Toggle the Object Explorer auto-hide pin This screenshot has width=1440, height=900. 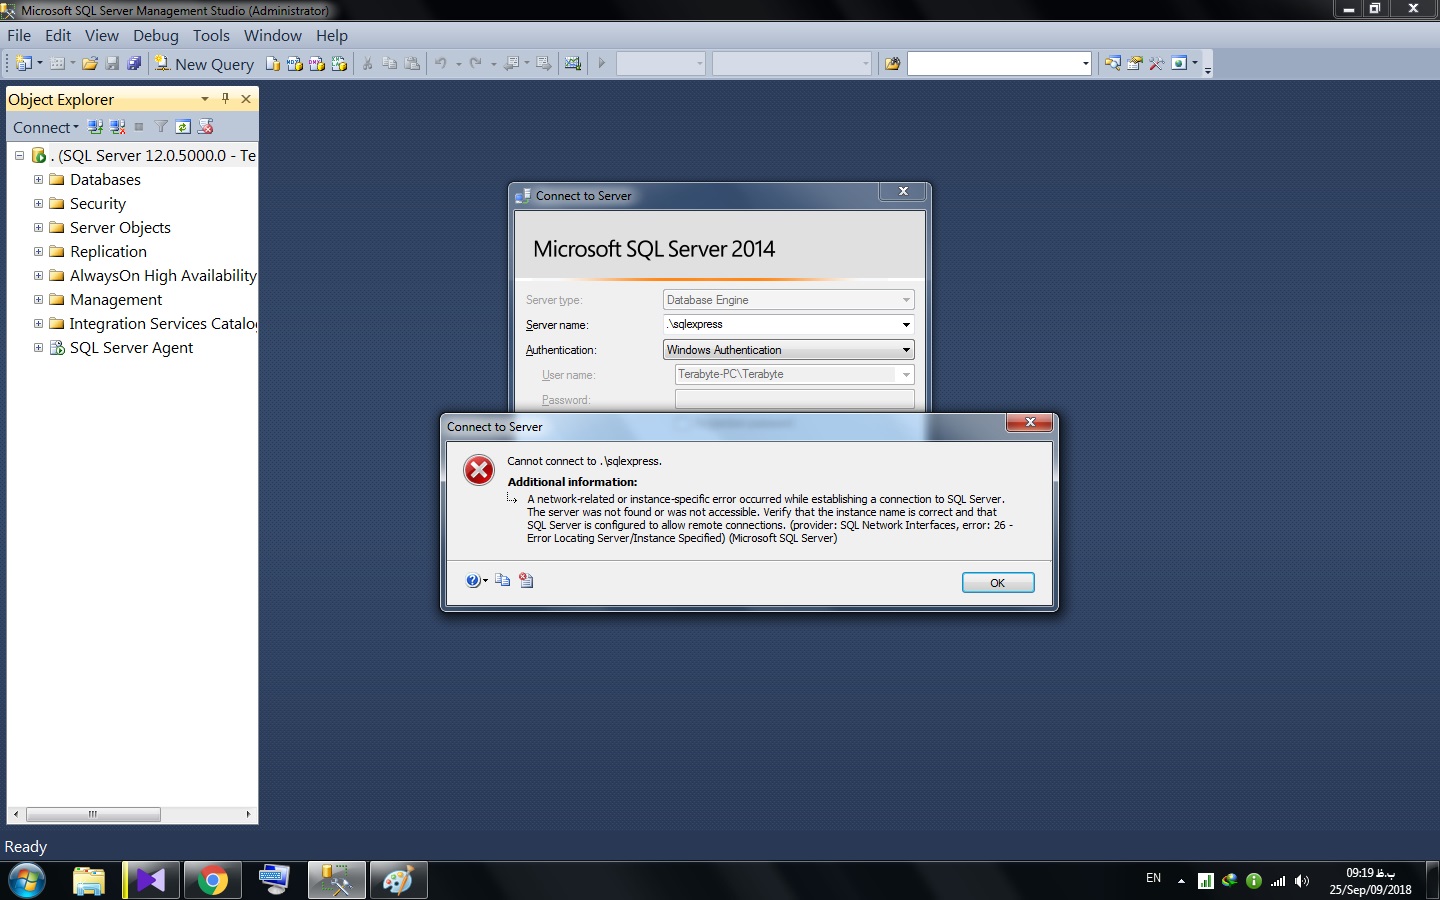(x=225, y=99)
